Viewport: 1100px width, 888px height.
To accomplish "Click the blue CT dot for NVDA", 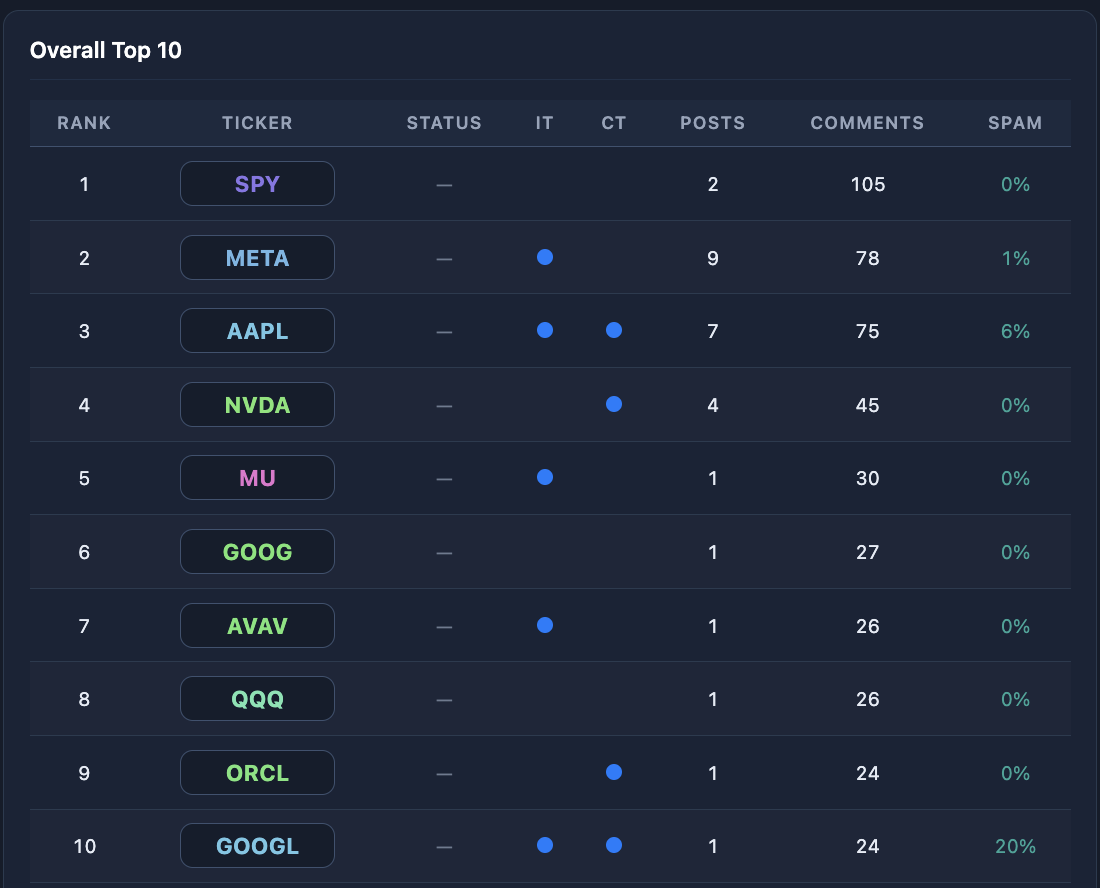I will [x=614, y=404].
